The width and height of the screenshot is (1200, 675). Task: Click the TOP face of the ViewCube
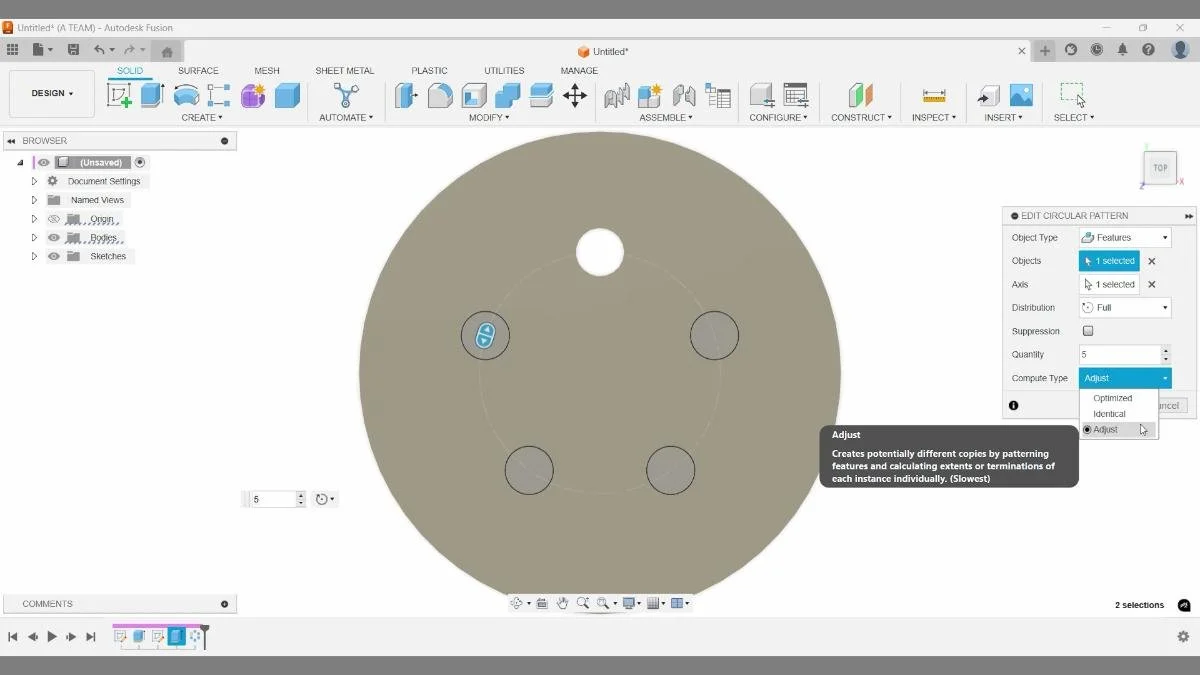1159,168
